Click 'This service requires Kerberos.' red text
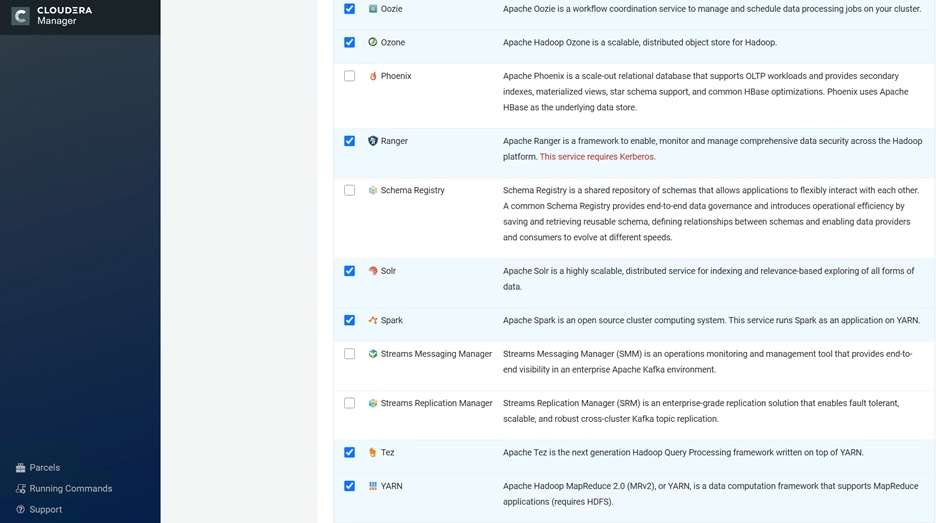This screenshot has width=936, height=523. (598, 156)
